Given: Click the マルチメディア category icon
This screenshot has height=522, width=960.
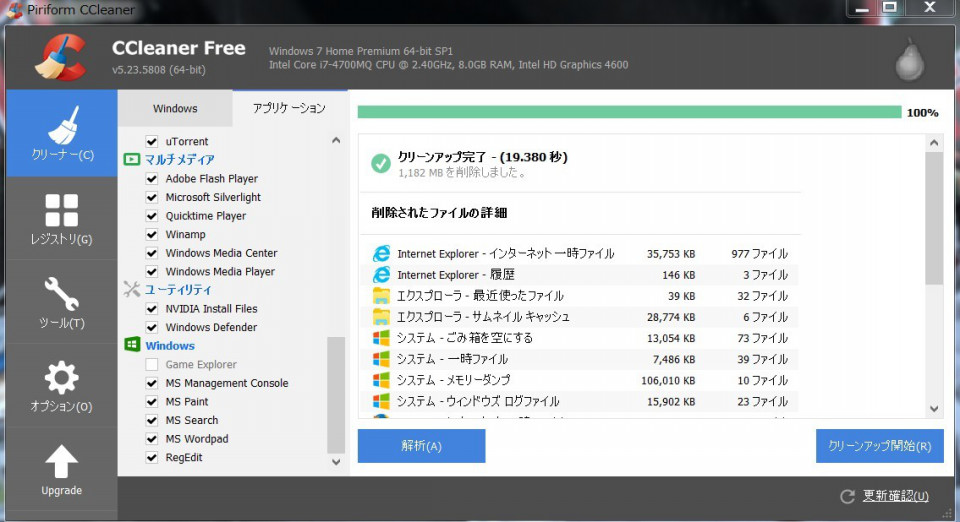Looking at the screenshot, I should pos(132,159).
